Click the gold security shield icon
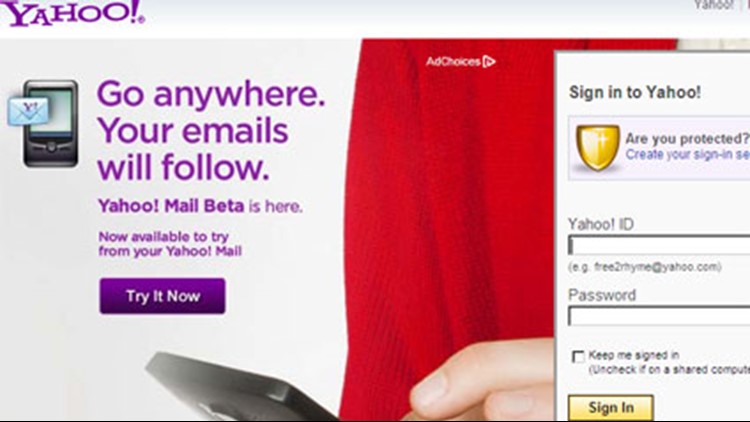The image size is (750, 422). pos(597,147)
